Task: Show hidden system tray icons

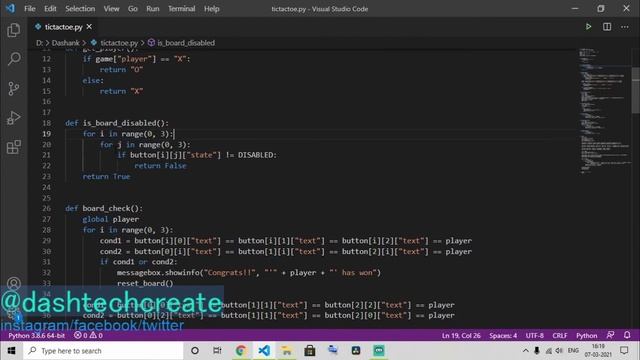Action: click(525, 351)
